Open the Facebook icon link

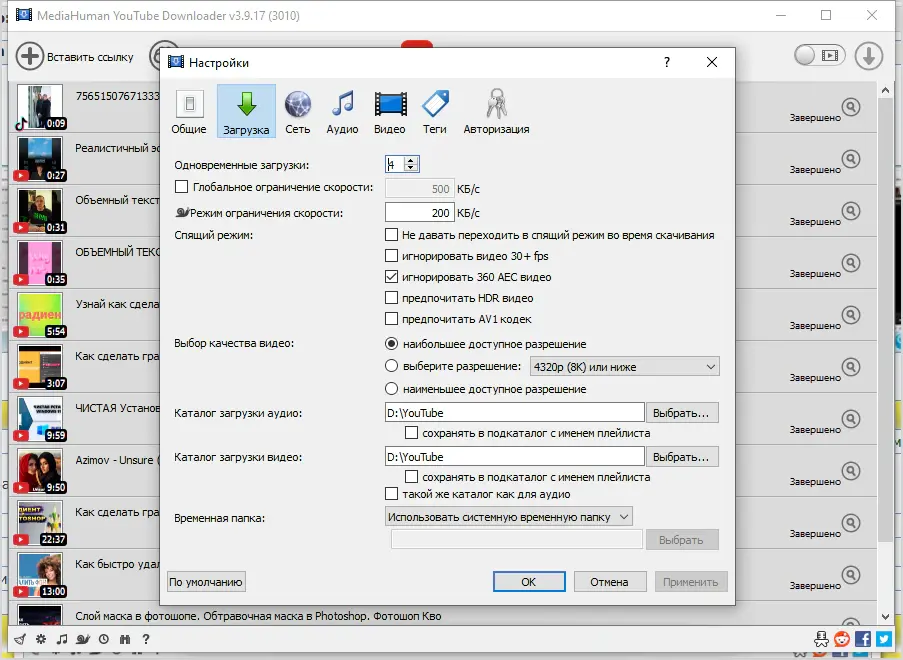(863, 639)
